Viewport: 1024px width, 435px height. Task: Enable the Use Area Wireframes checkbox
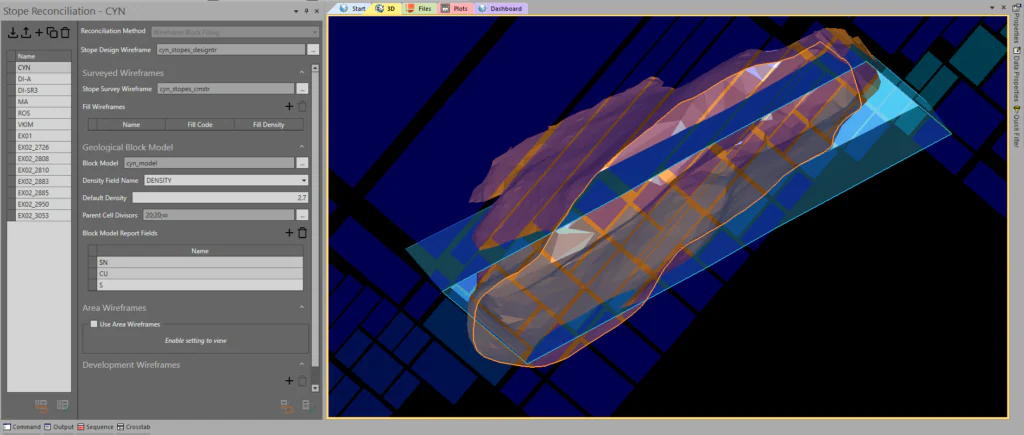click(94, 324)
